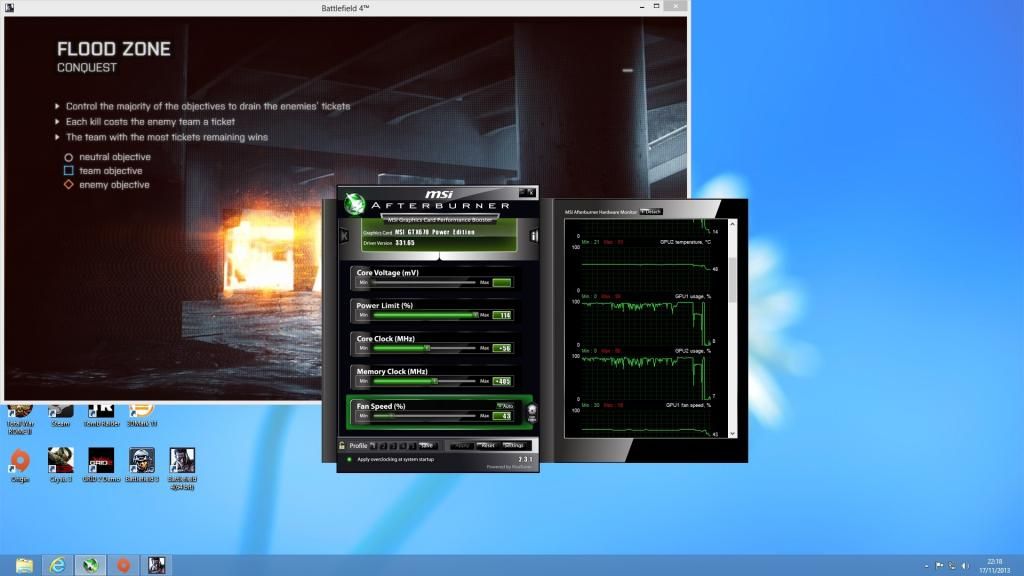Select the Tomb Raider desktop shortcut
Screen dimensions: 1024x576
(x=101, y=415)
